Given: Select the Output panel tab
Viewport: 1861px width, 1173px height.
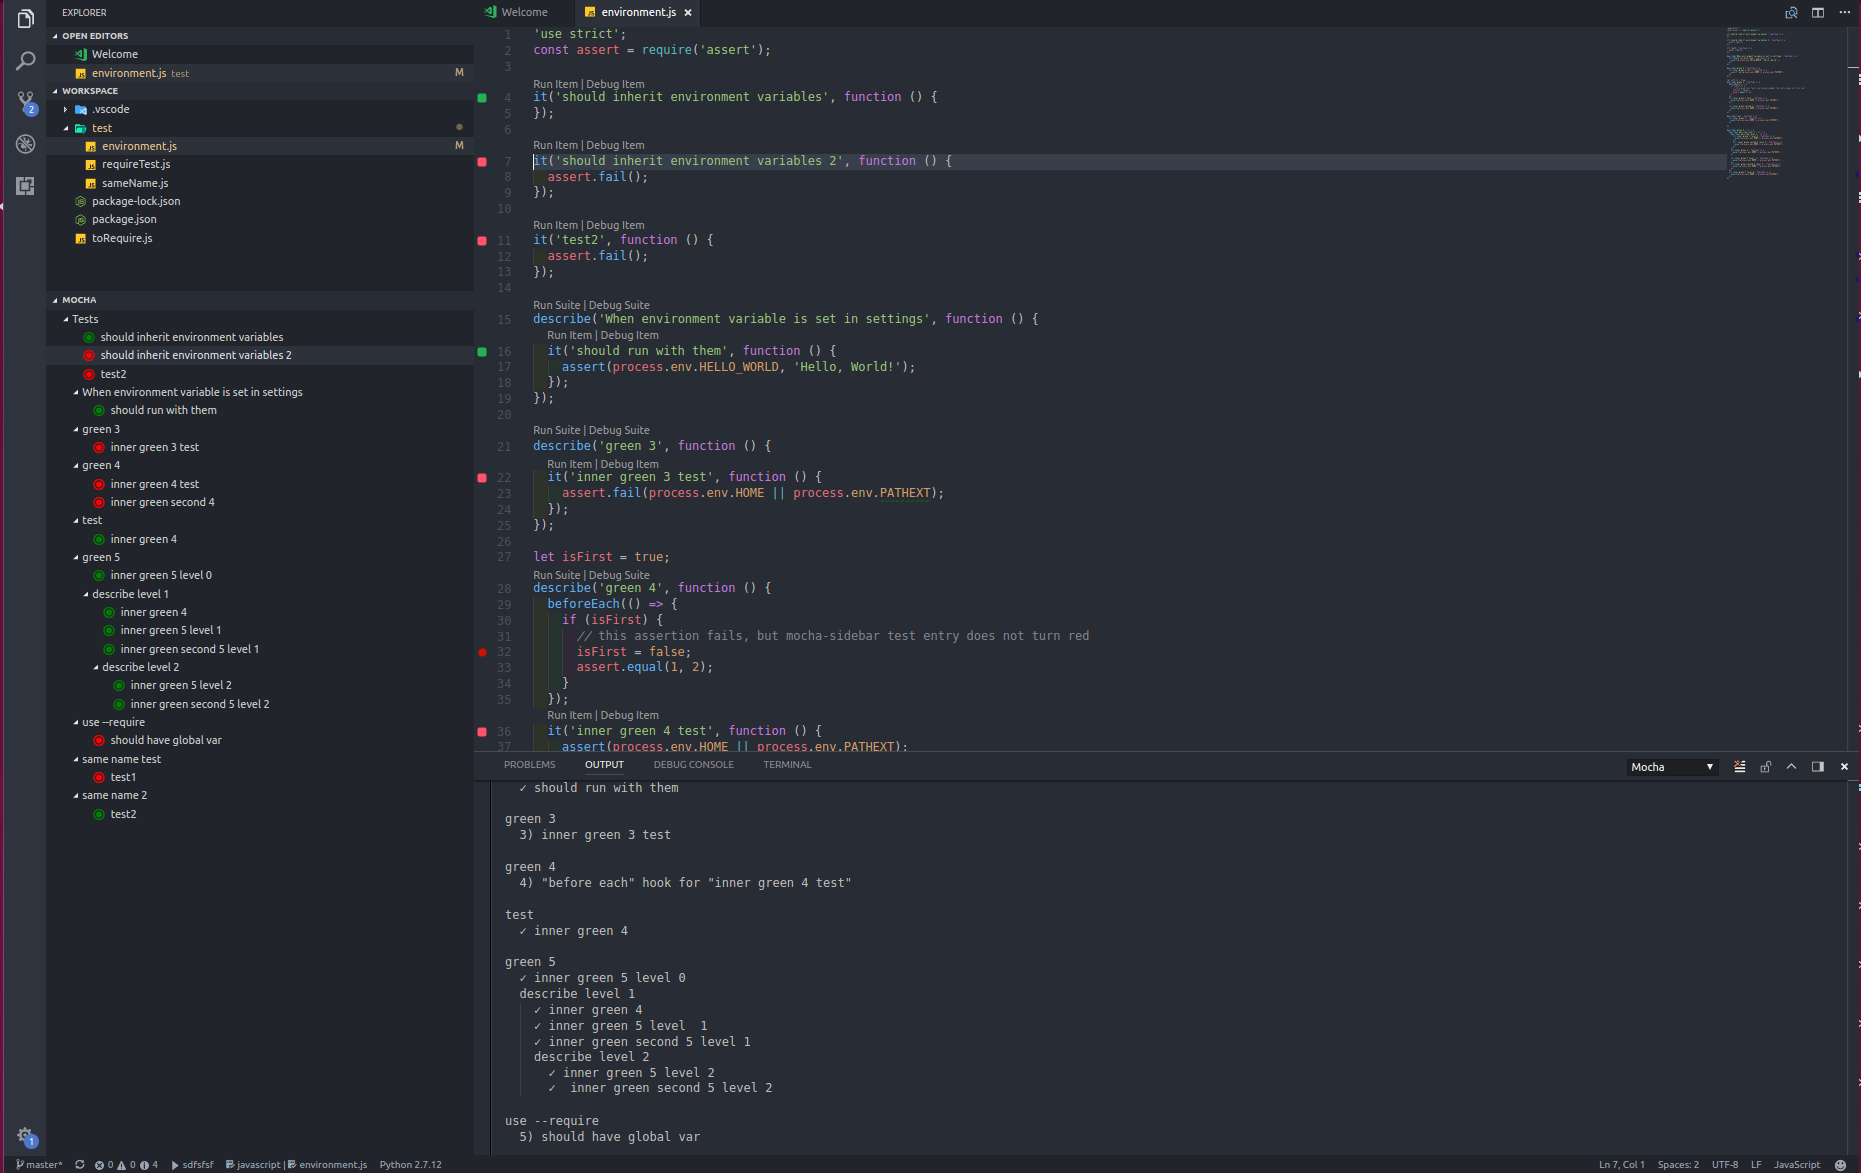Looking at the screenshot, I should coord(604,765).
